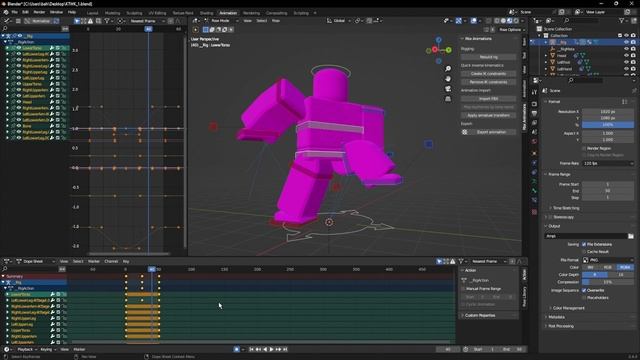
Task: Toggle the pin icon in properties Scene header
Action: pos(634,91)
